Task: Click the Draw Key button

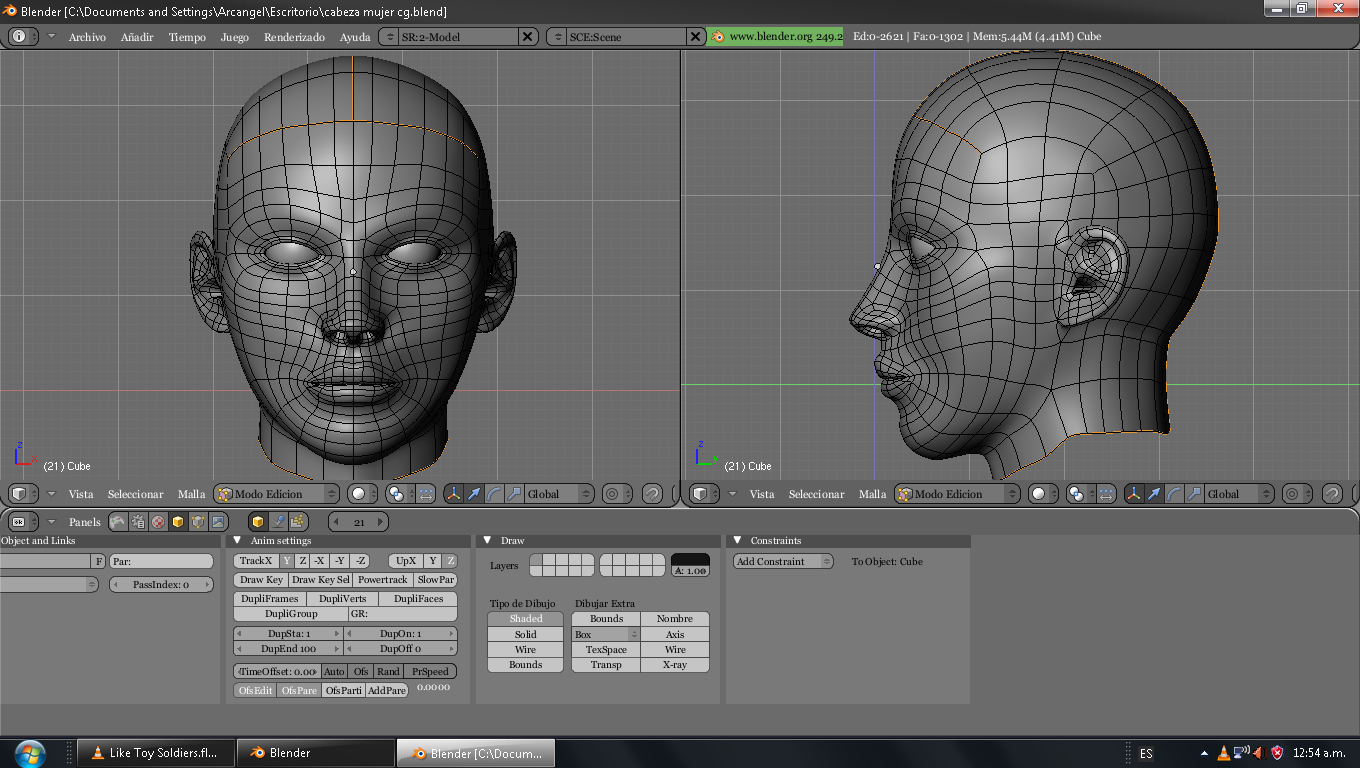Action: pos(261,580)
